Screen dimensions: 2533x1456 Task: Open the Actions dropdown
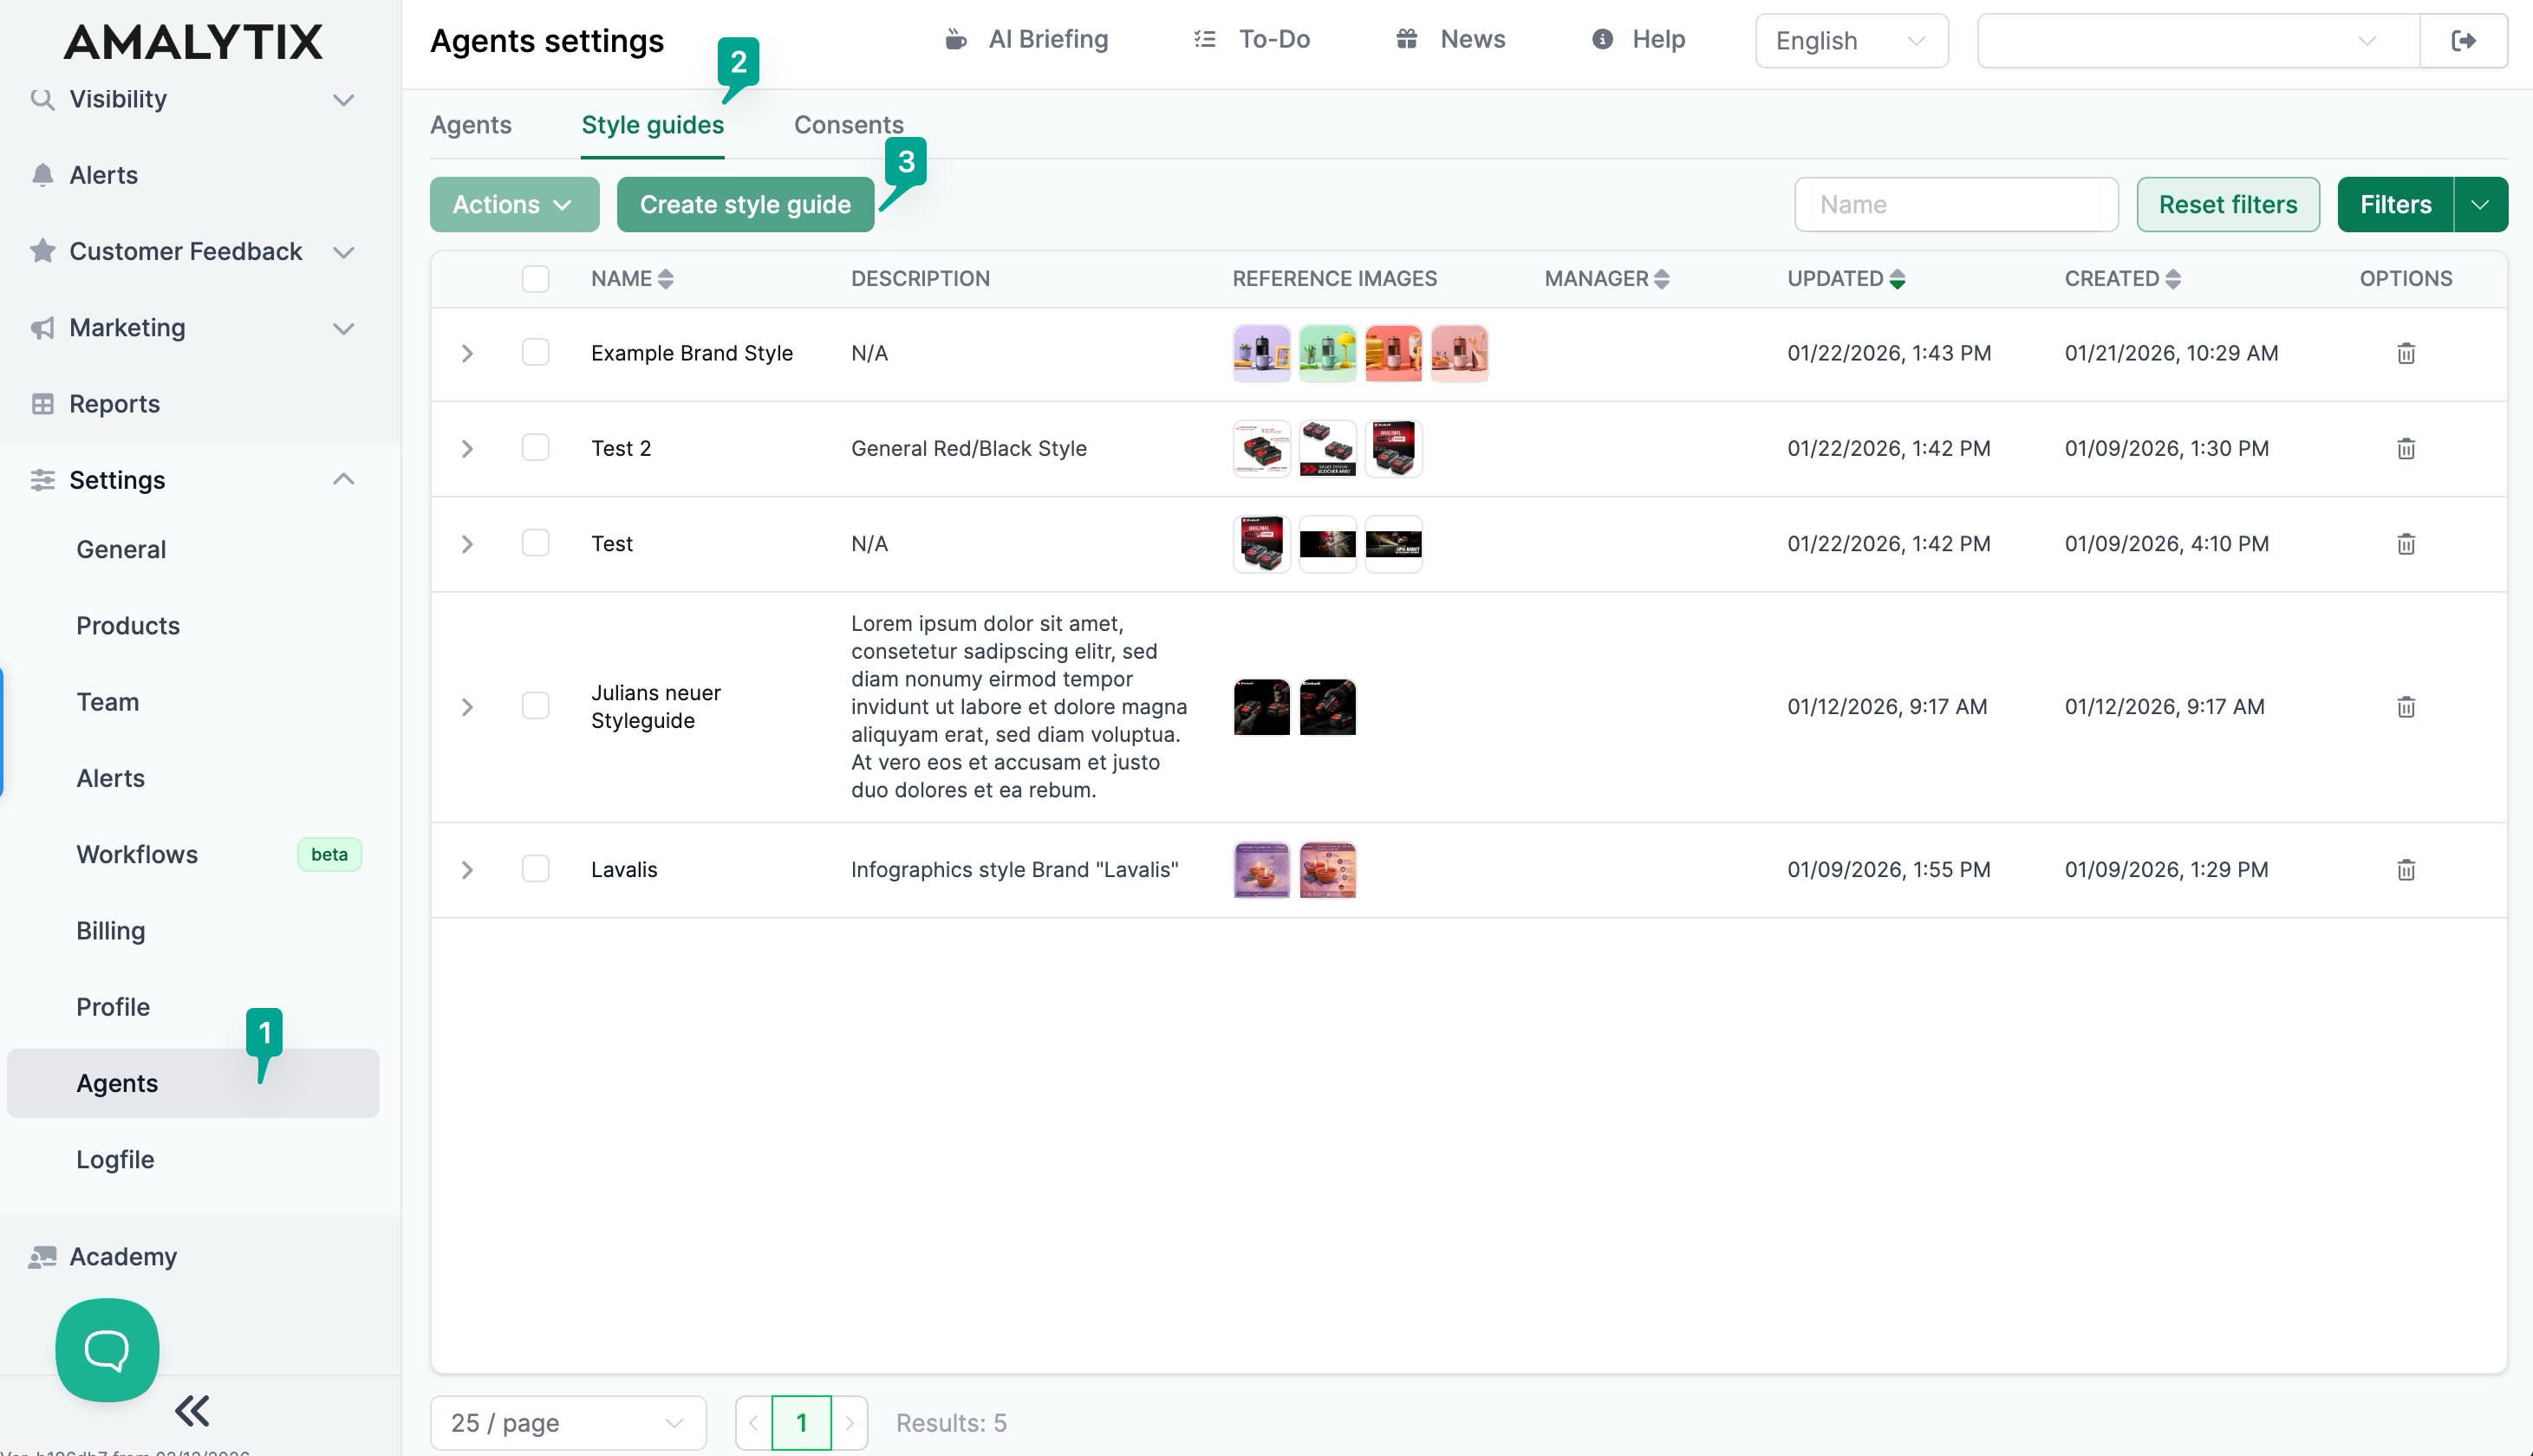tap(514, 205)
